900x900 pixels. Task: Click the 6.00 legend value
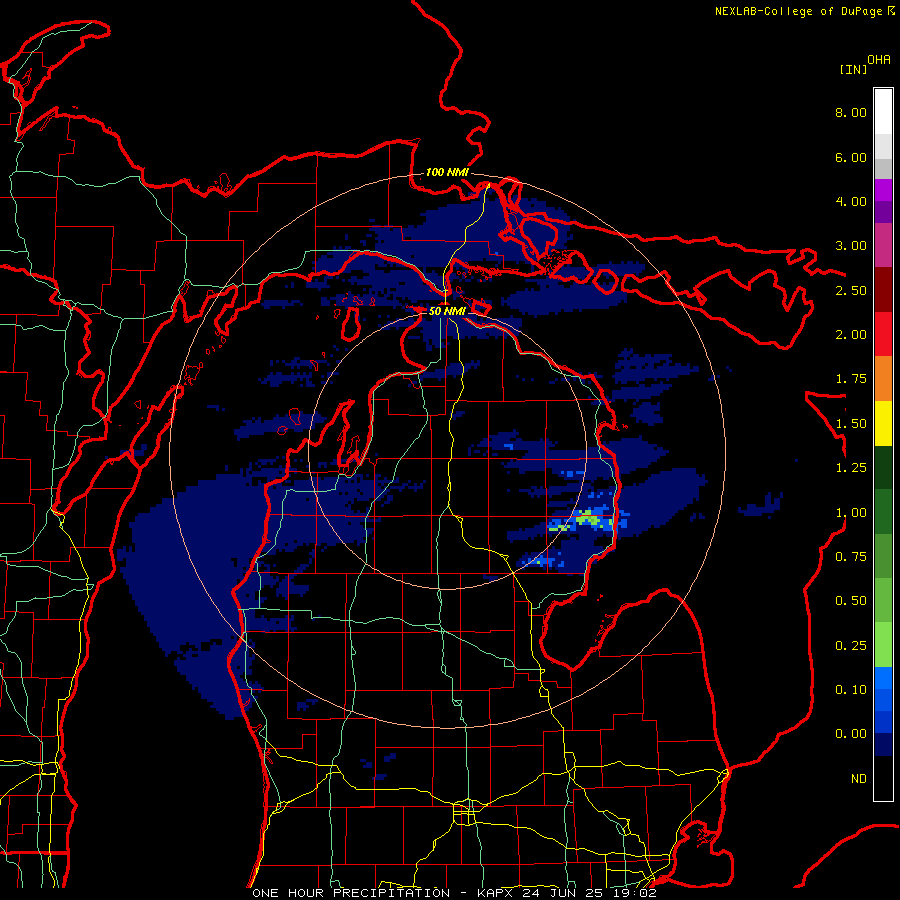click(x=851, y=157)
